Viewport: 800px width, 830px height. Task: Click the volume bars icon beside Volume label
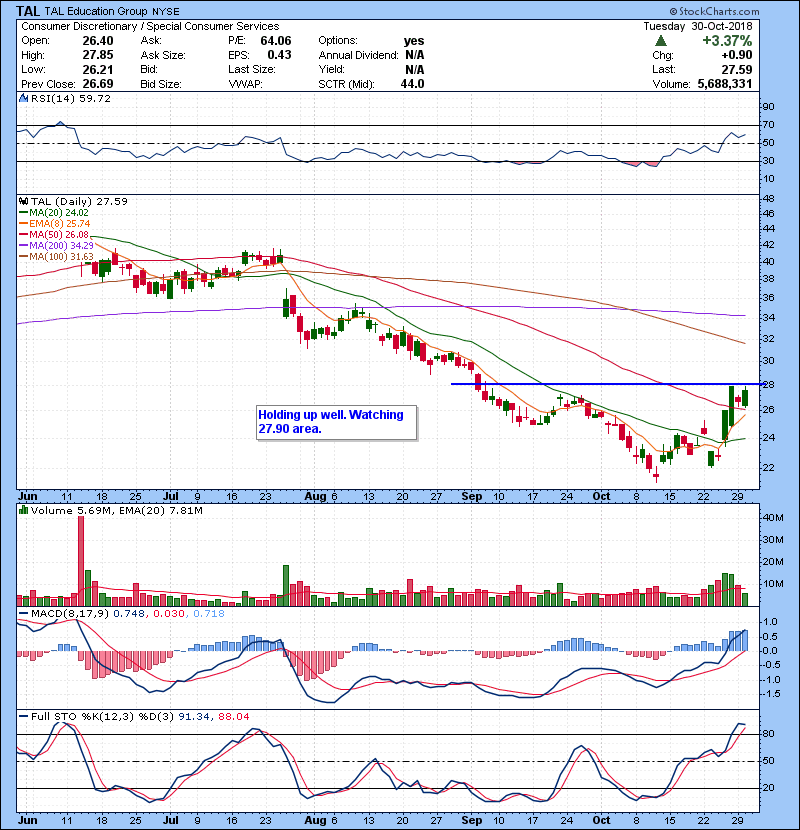pos(23,510)
